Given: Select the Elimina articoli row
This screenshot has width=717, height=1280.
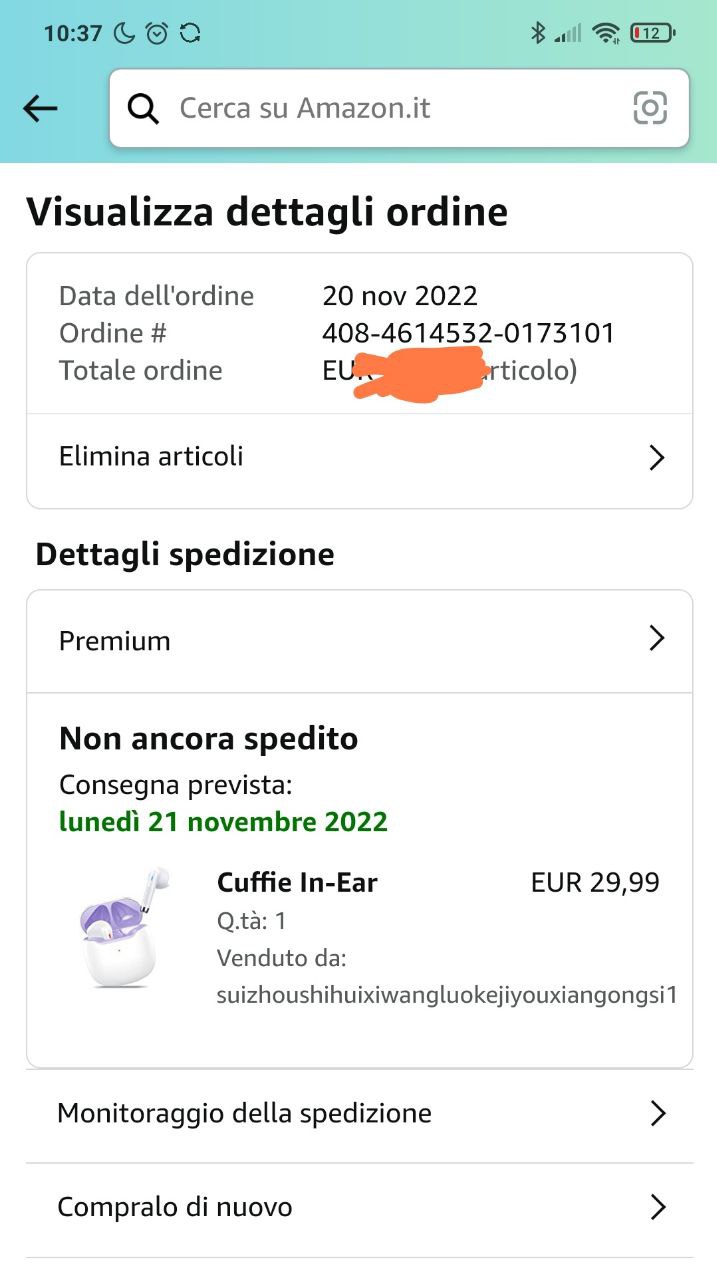Looking at the screenshot, I should pos(300,458).
